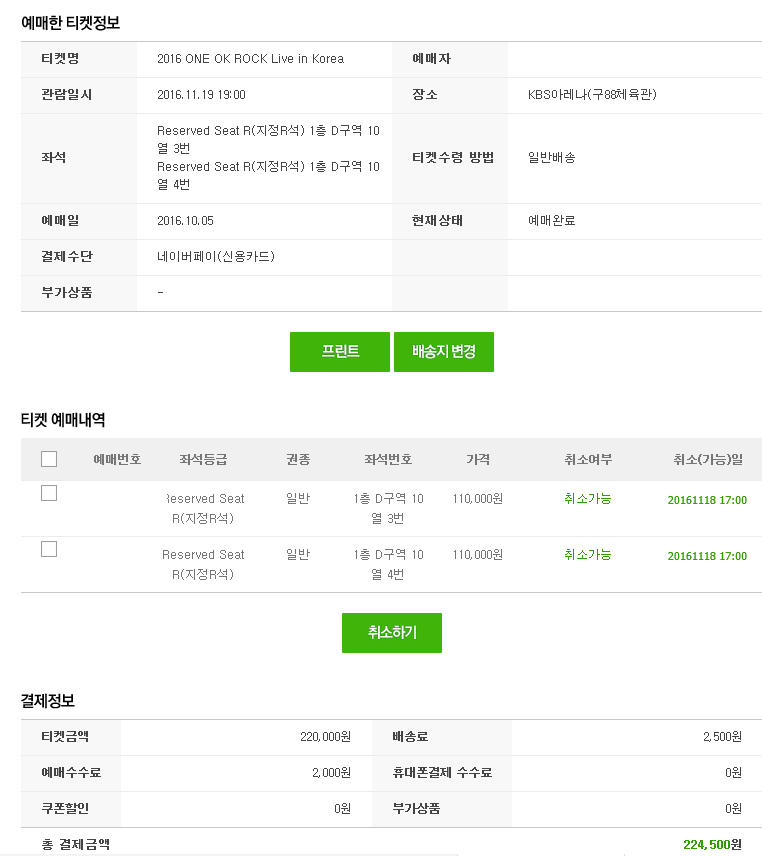Screen dimensions: 762x856
Task: Click the 프린트 button
Action: point(340,352)
